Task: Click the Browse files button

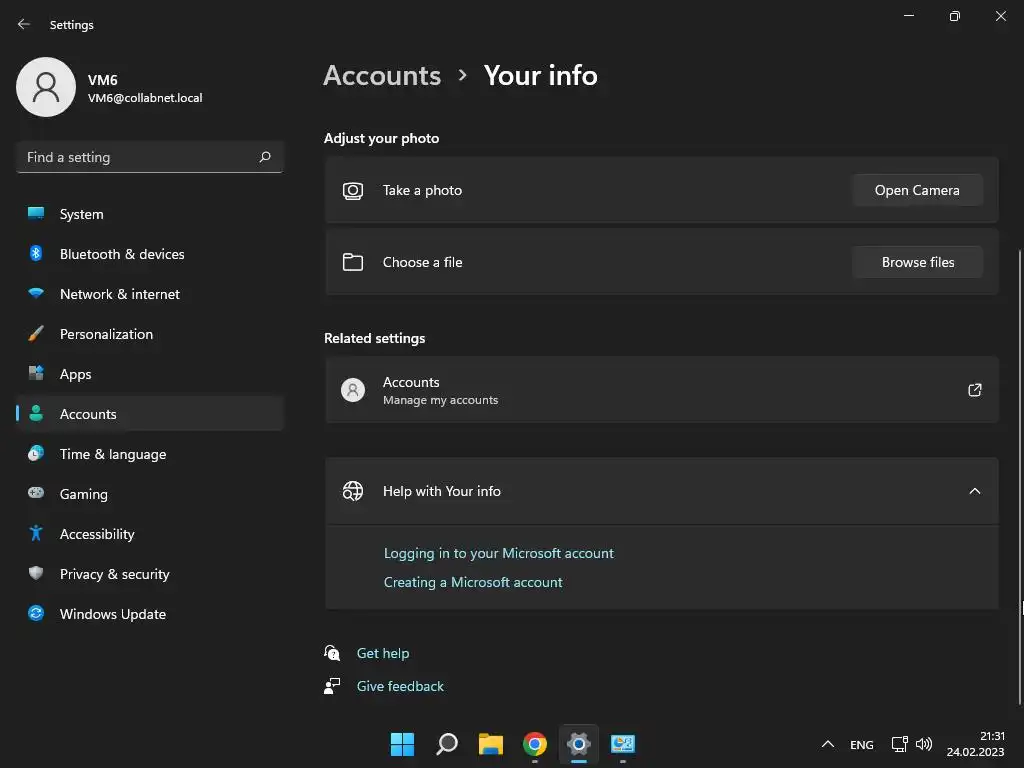Action: pos(917,262)
